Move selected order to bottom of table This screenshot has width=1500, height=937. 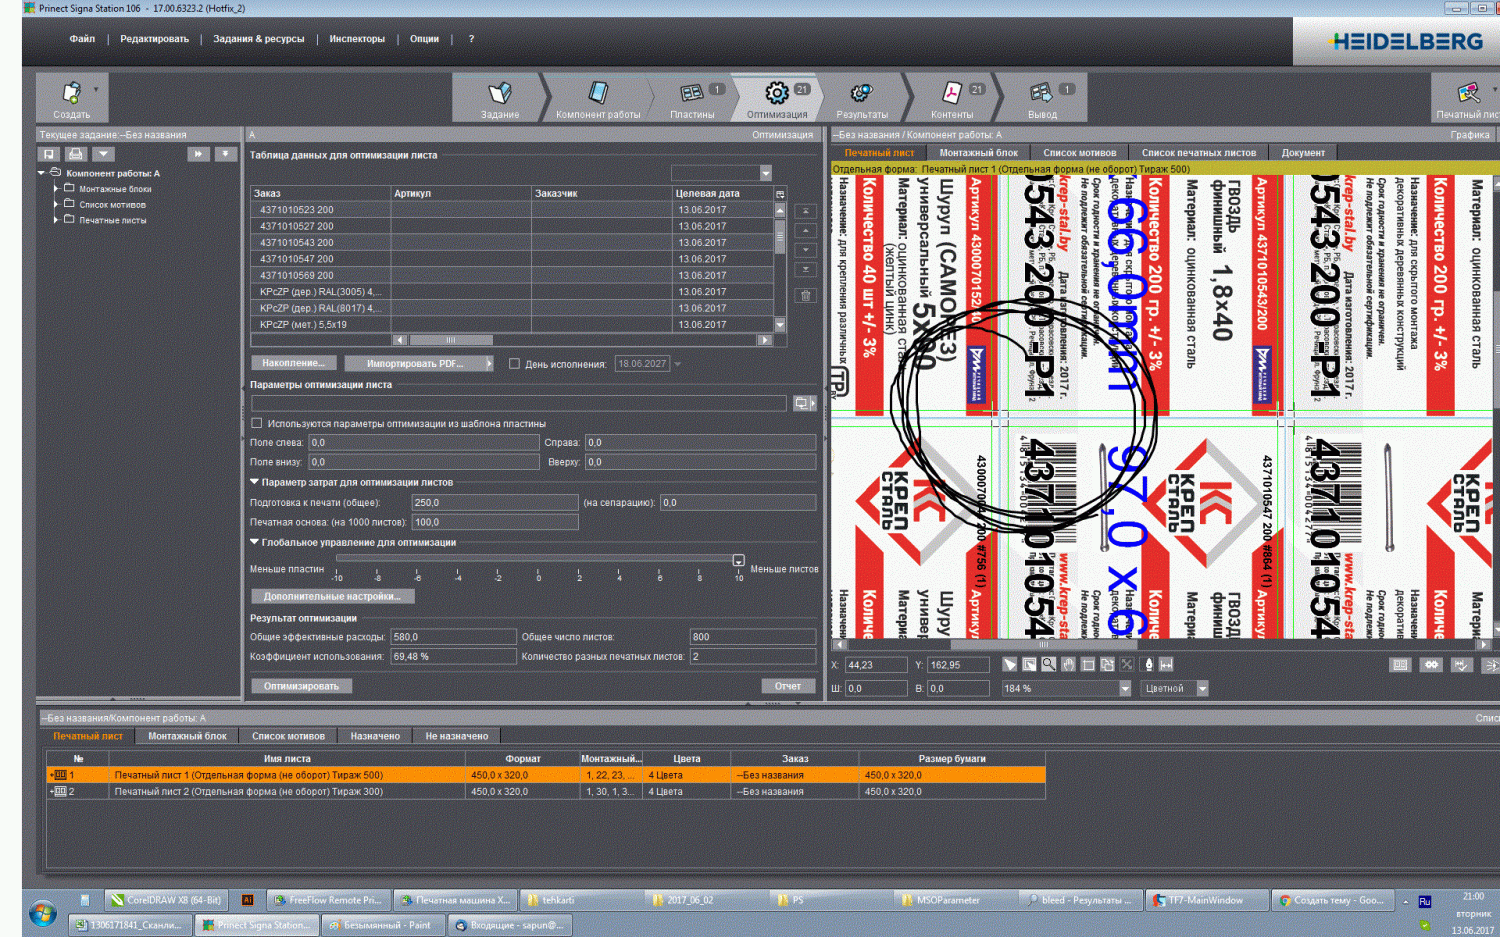click(805, 269)
